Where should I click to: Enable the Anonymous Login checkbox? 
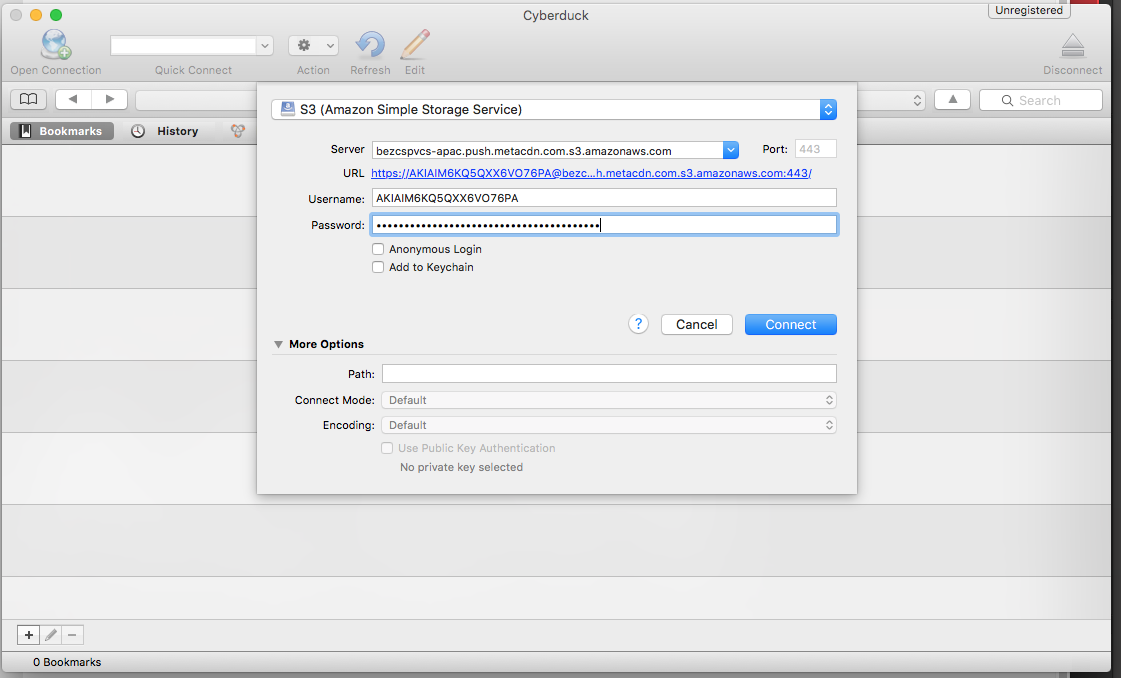click(378, 249)
